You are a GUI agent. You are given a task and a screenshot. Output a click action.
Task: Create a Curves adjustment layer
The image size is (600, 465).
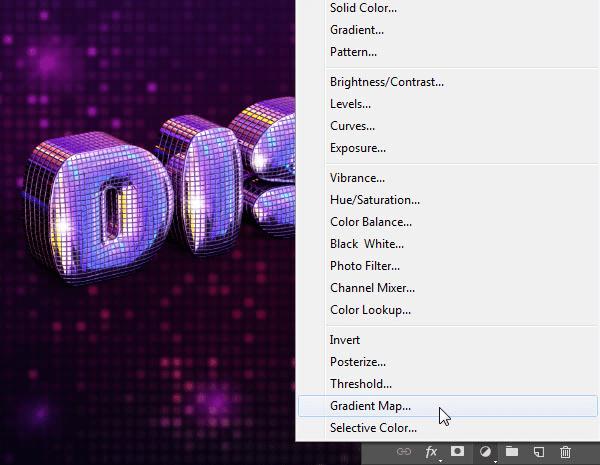click(352, 126)
